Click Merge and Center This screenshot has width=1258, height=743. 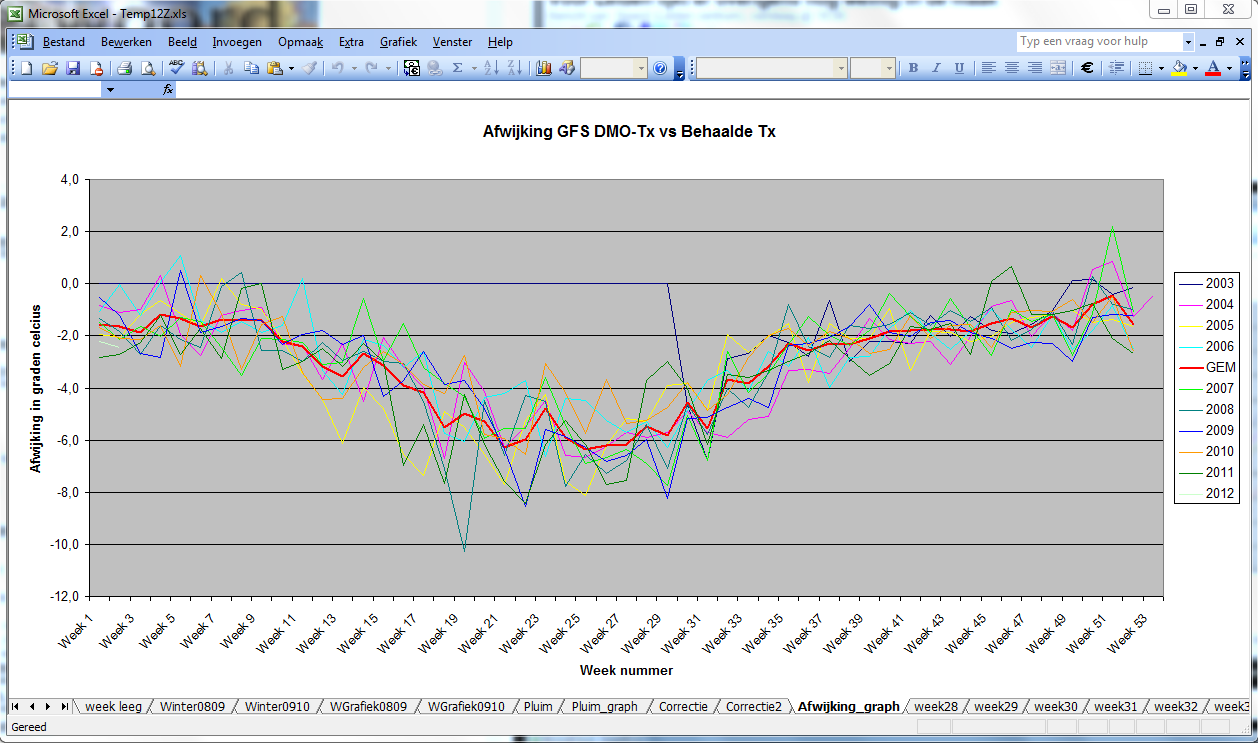[x=1057, y=68]
